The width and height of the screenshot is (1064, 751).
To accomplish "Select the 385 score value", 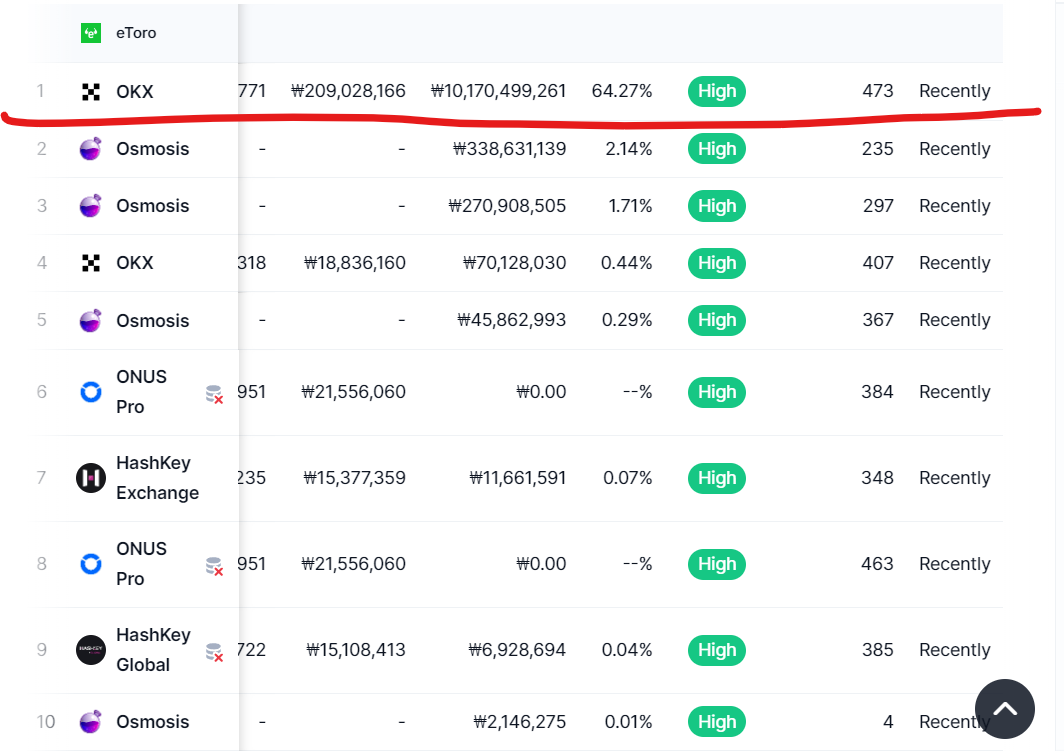I will (x=878, y=650).
